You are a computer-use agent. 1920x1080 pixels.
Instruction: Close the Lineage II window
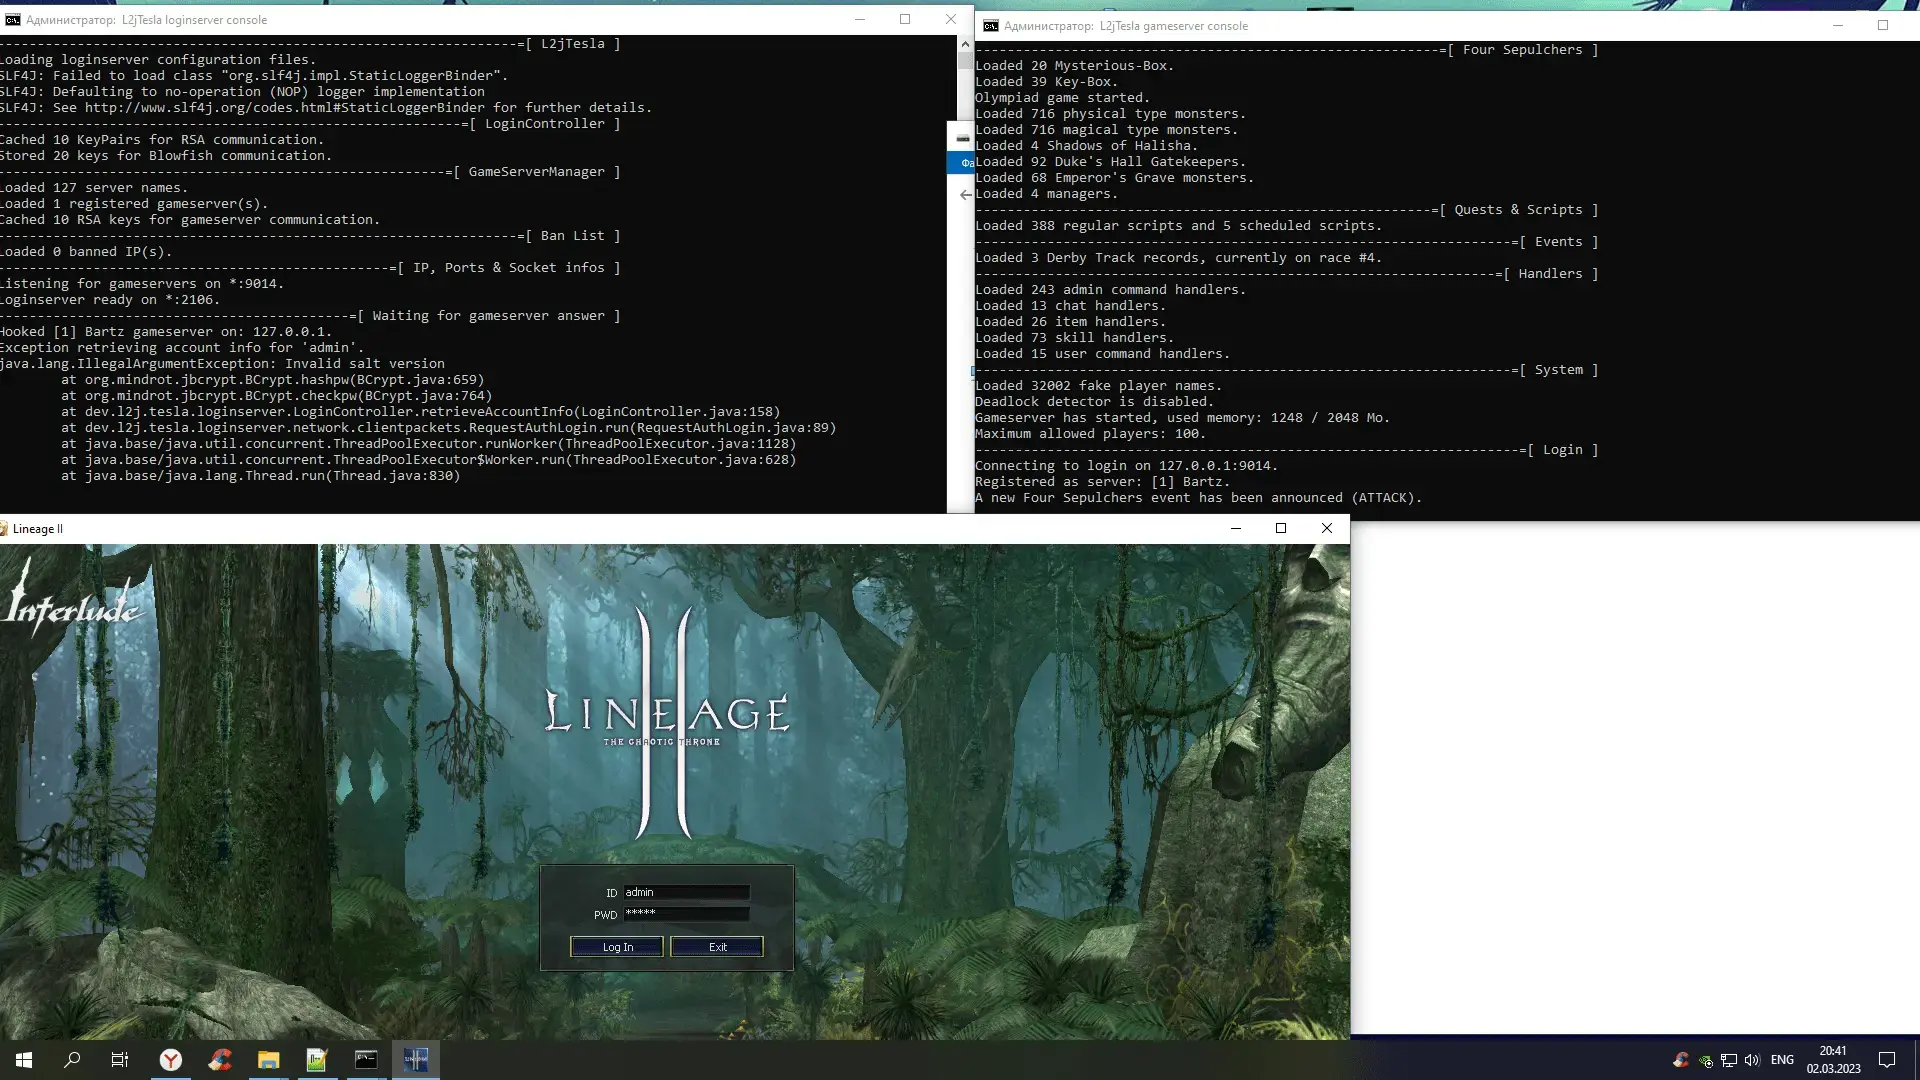1327,529
